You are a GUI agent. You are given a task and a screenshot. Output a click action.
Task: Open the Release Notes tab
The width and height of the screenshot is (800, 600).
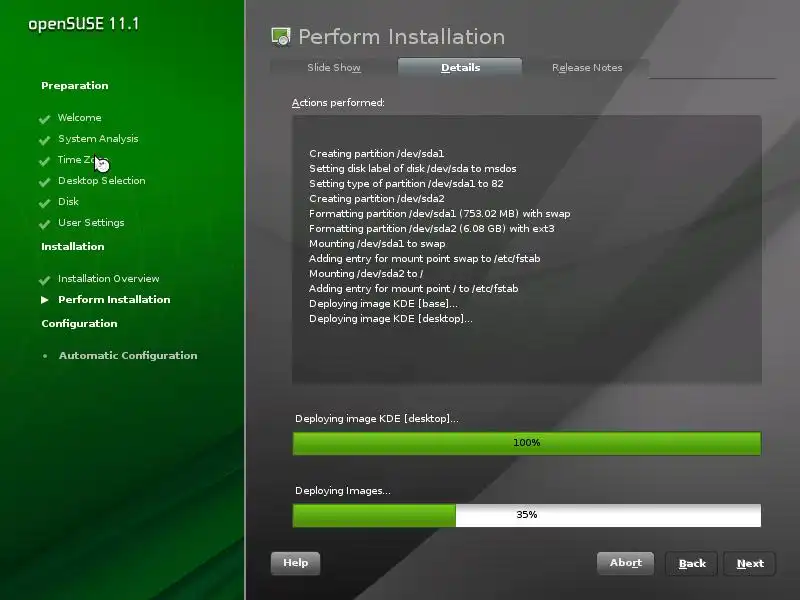[x=587, y=67]
